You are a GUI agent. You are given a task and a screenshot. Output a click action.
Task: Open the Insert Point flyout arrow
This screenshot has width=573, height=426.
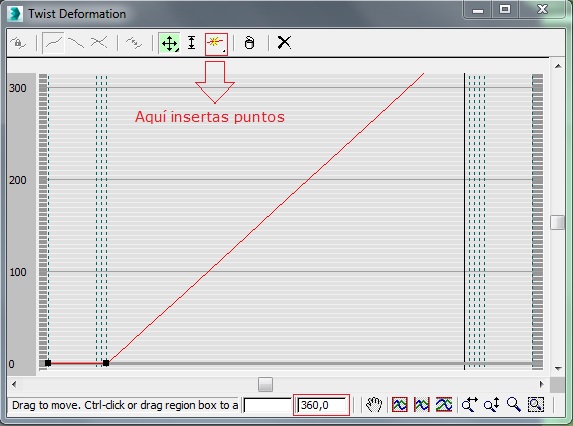224,52
